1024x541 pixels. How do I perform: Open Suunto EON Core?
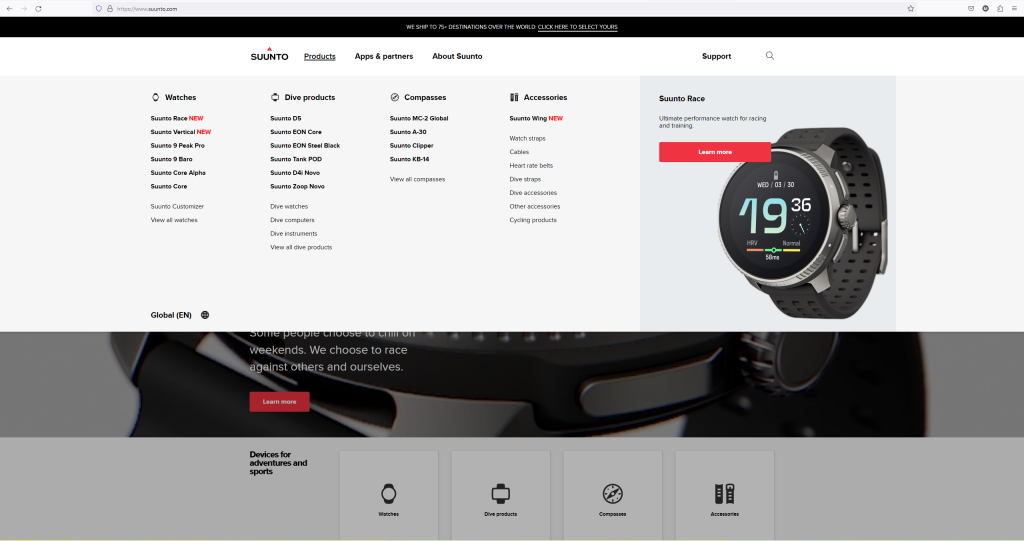point(296,132)
